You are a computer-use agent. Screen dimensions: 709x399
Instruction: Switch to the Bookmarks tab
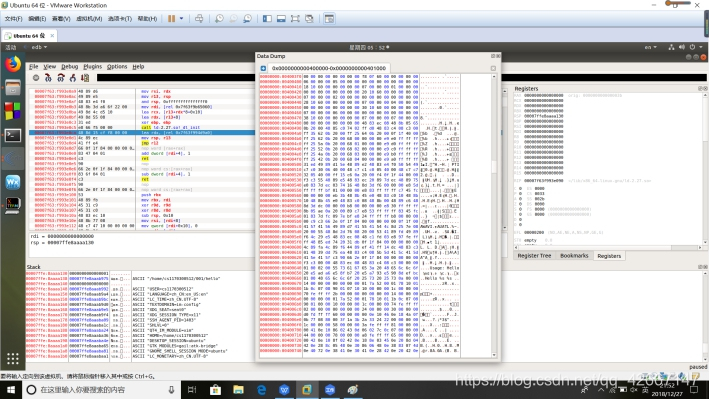574,256
